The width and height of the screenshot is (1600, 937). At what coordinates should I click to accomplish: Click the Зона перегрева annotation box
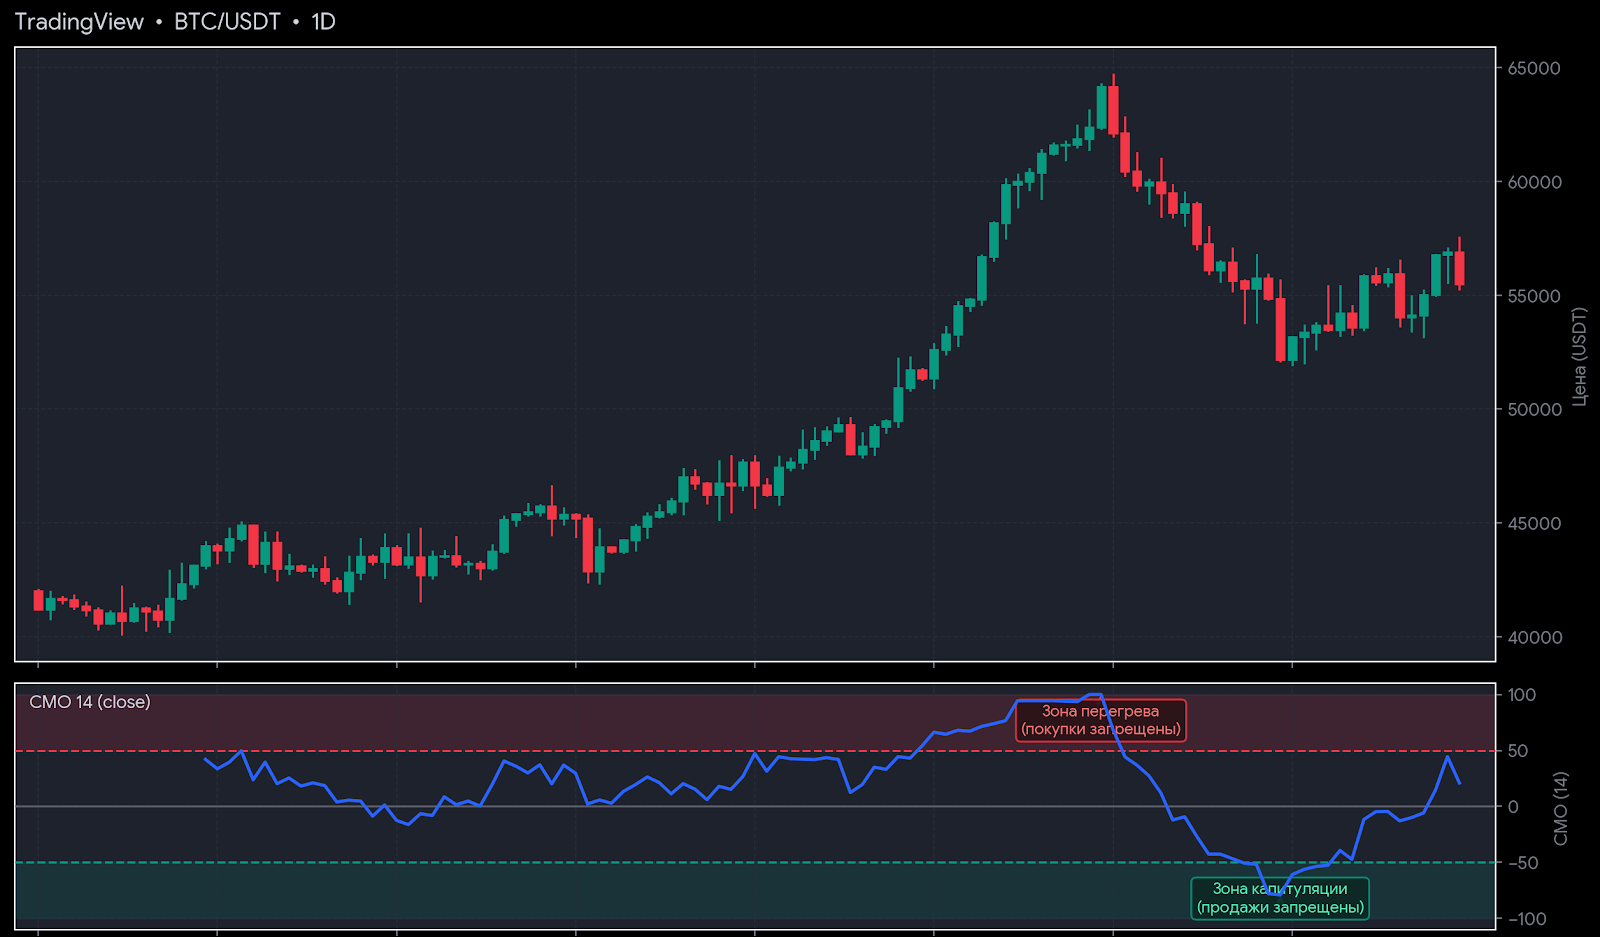coord(1101,720)
